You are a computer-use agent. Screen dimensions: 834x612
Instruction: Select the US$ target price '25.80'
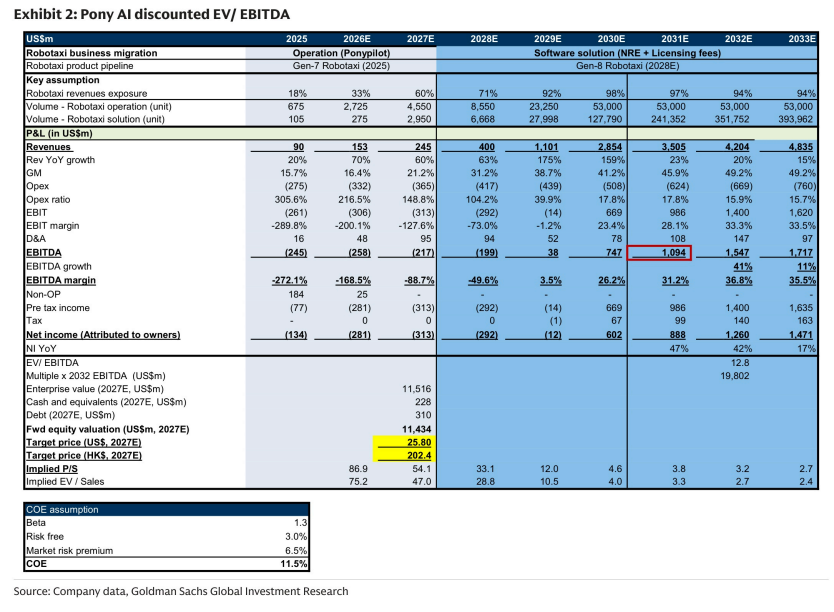[x=419, y=442]
